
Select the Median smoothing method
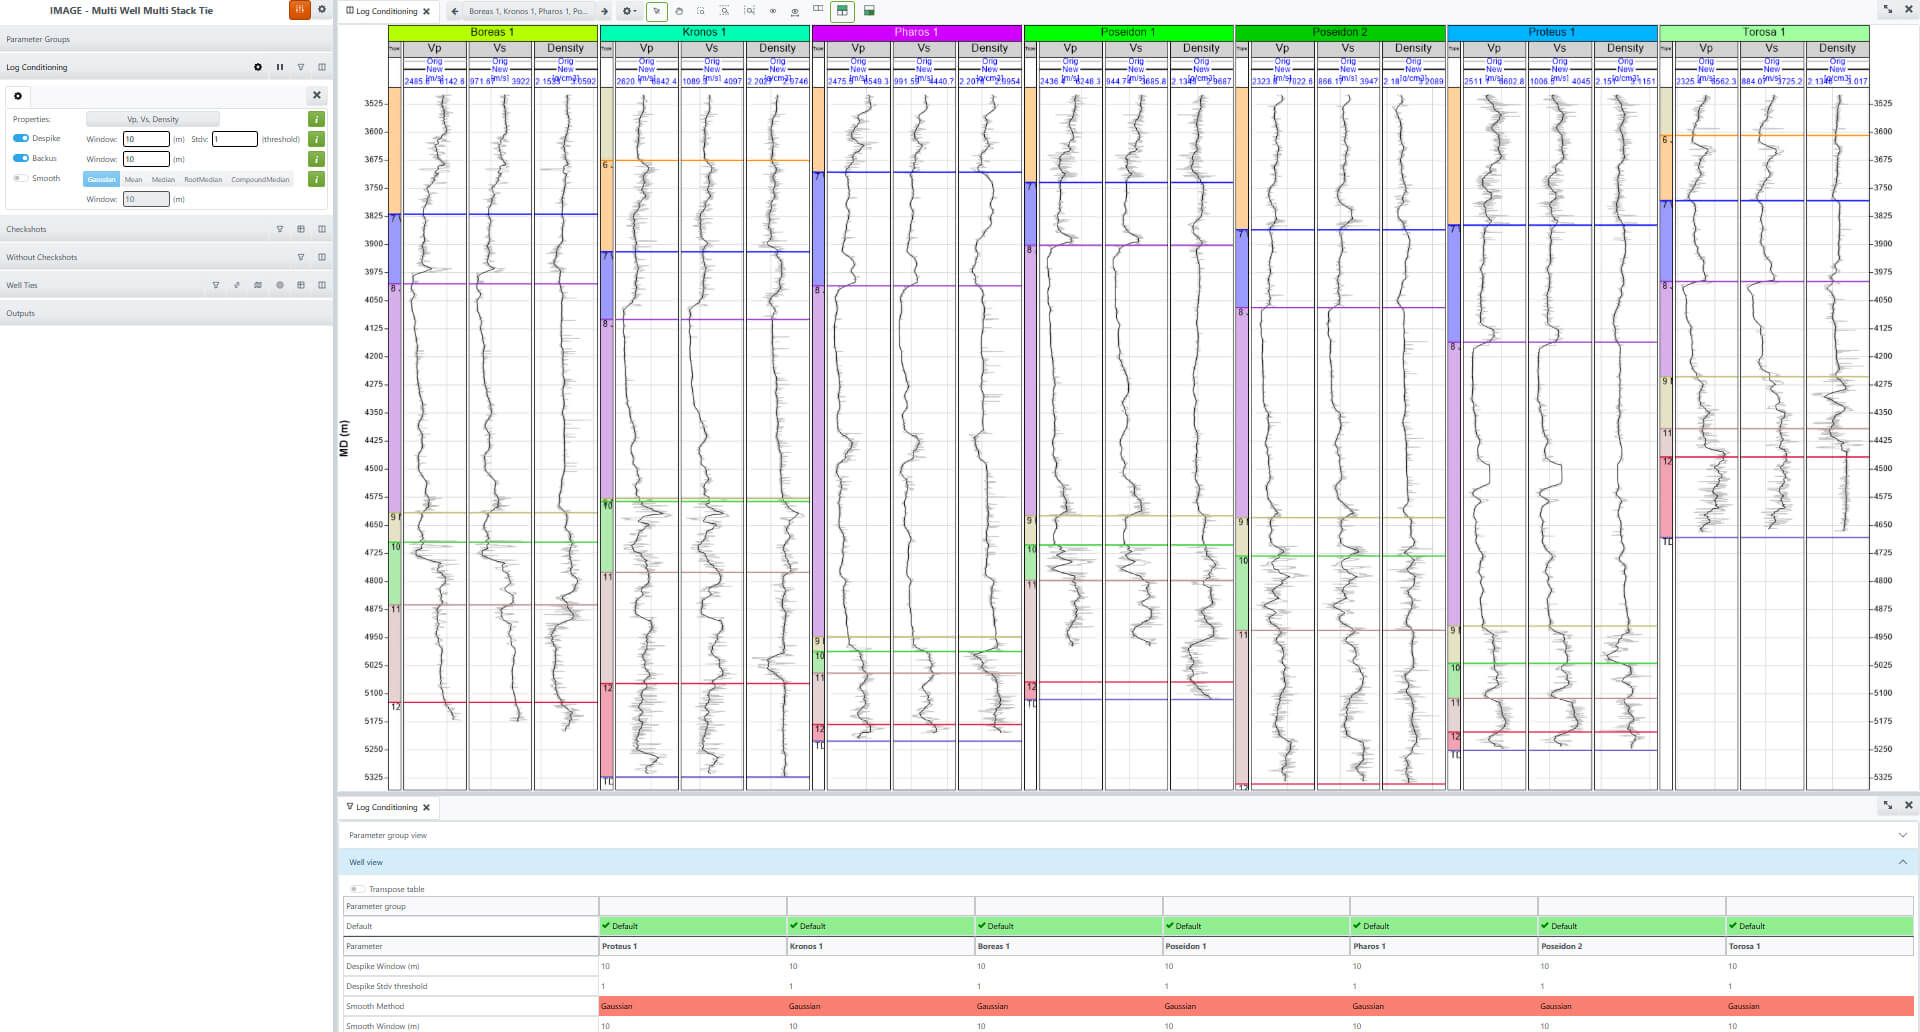pyautogui.click(x=164, y=179)
